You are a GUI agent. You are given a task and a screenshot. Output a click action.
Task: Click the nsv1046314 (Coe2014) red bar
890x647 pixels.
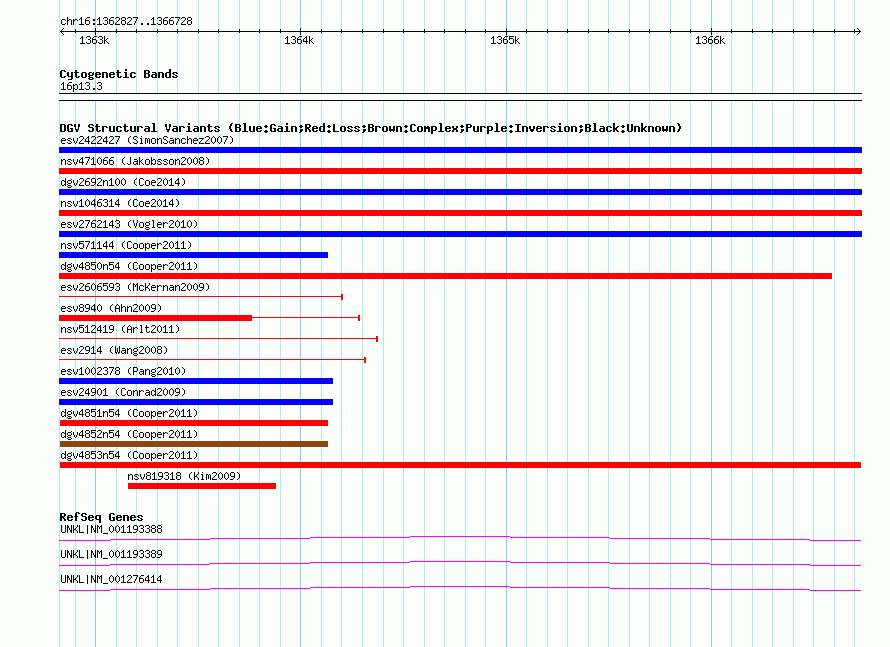point(460,213)
